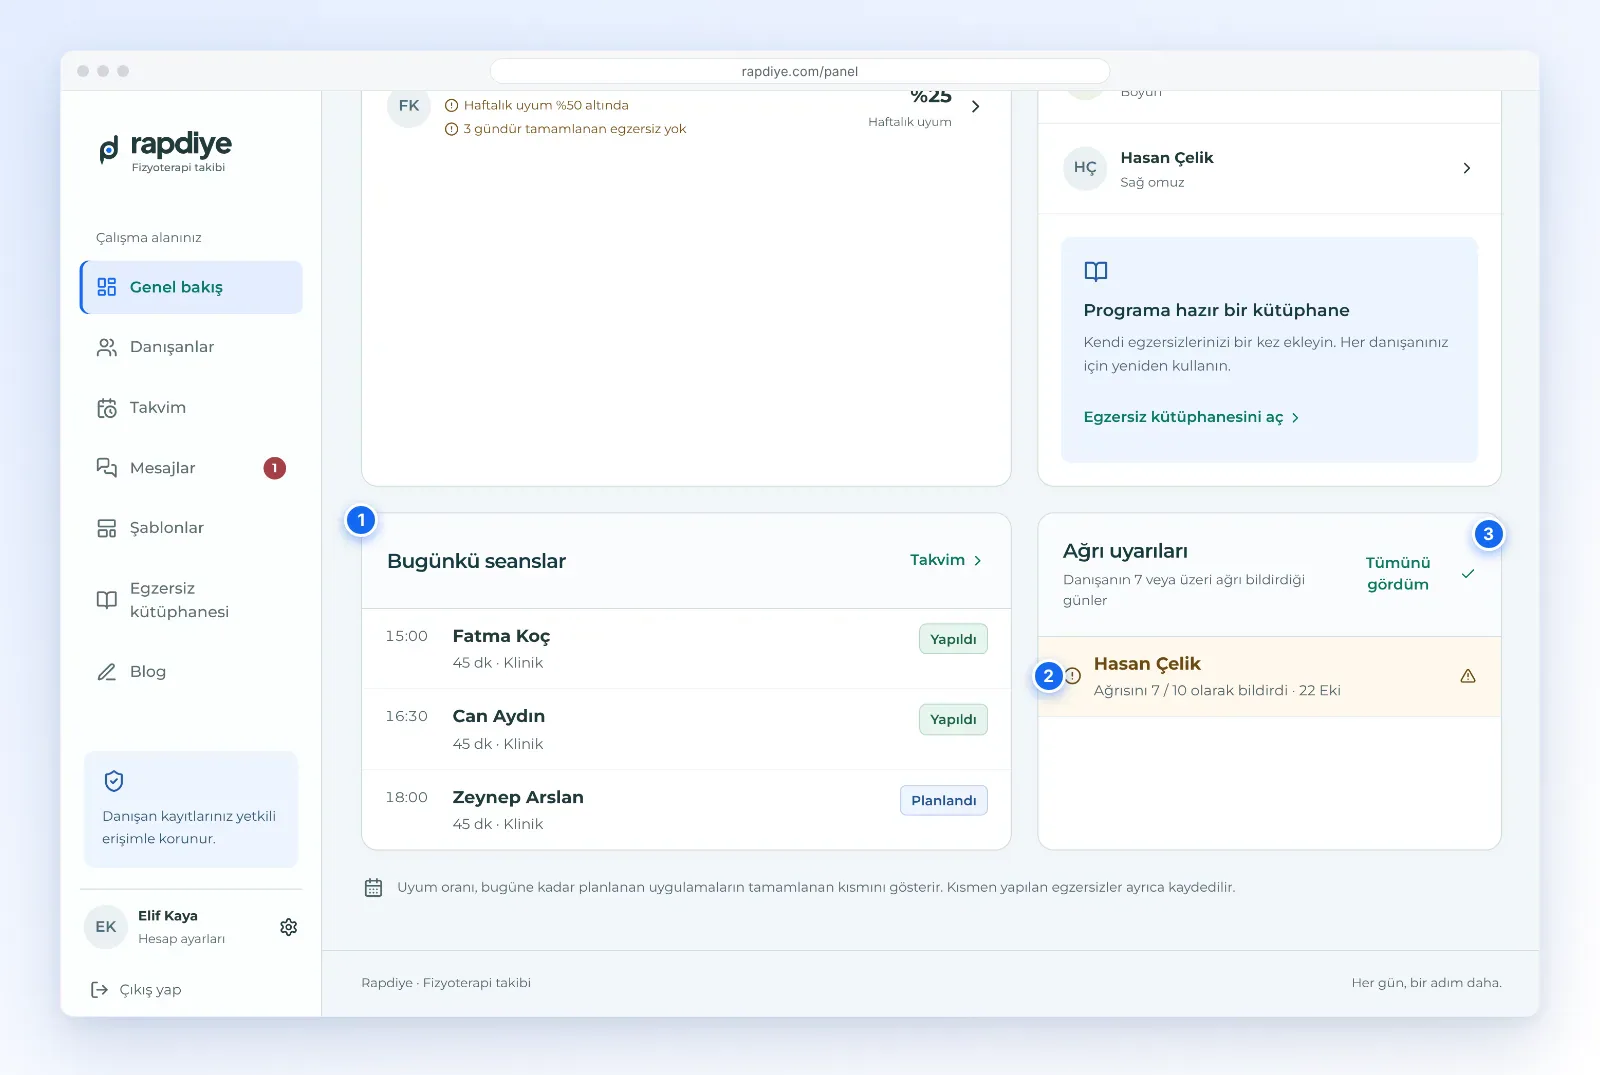Open account settings gear icon
This screenshot has height=1075, width=1600.
(289, 927)
